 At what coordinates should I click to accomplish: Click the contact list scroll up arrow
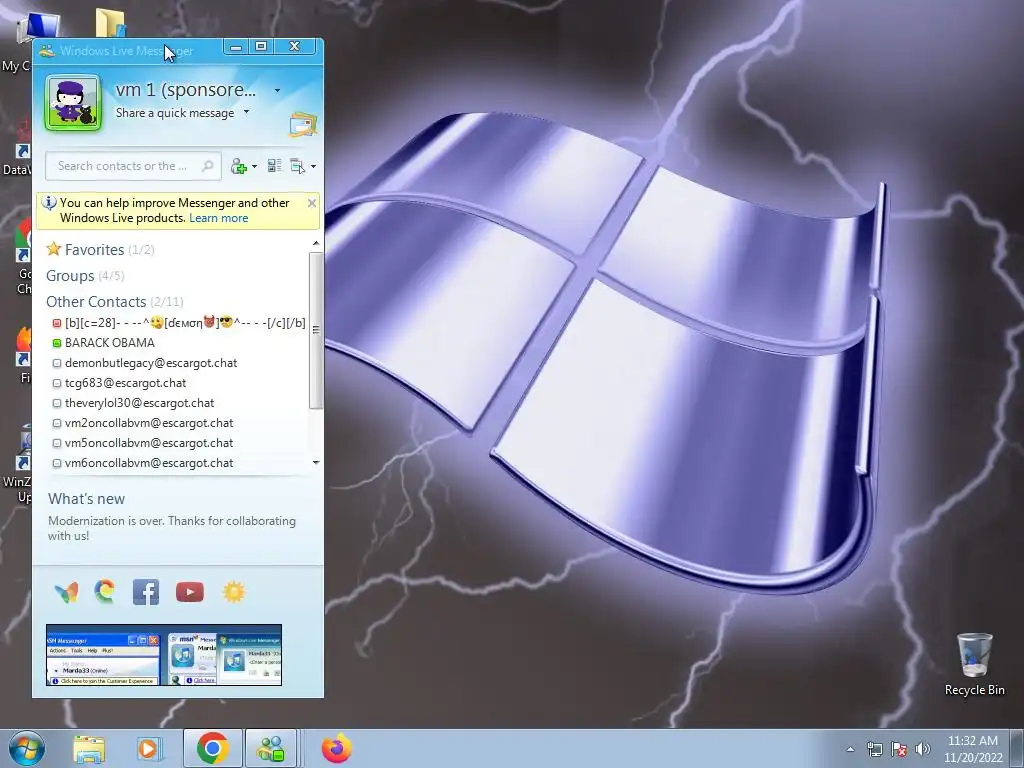pos(316,244)
